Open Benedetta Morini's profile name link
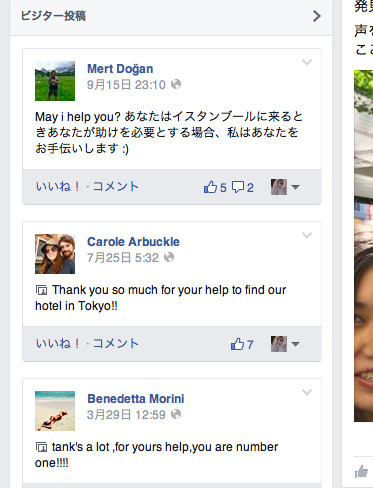The image size is (373, 488). (x=136, y=399)
